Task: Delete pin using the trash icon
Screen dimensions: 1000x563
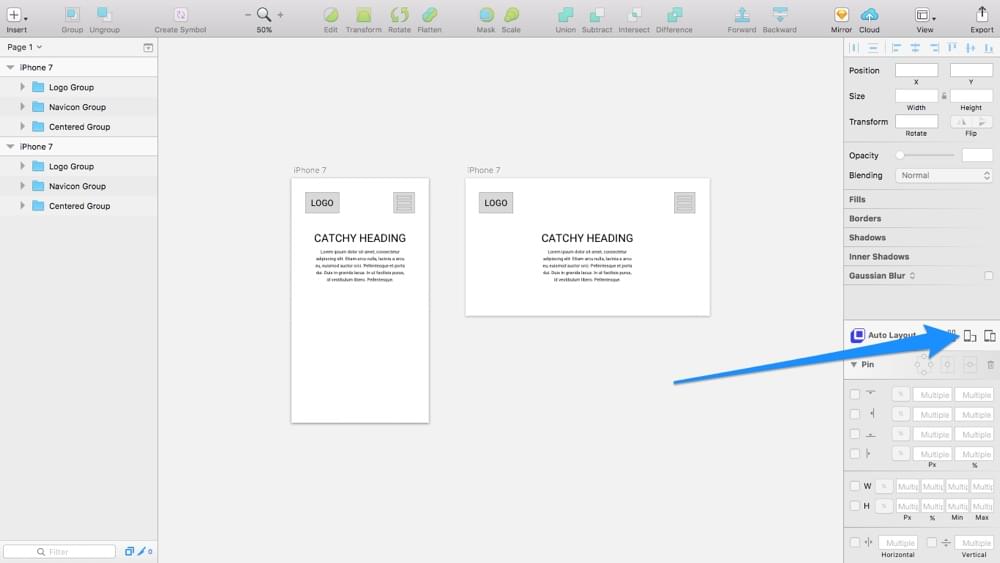Action: [990, 365]
